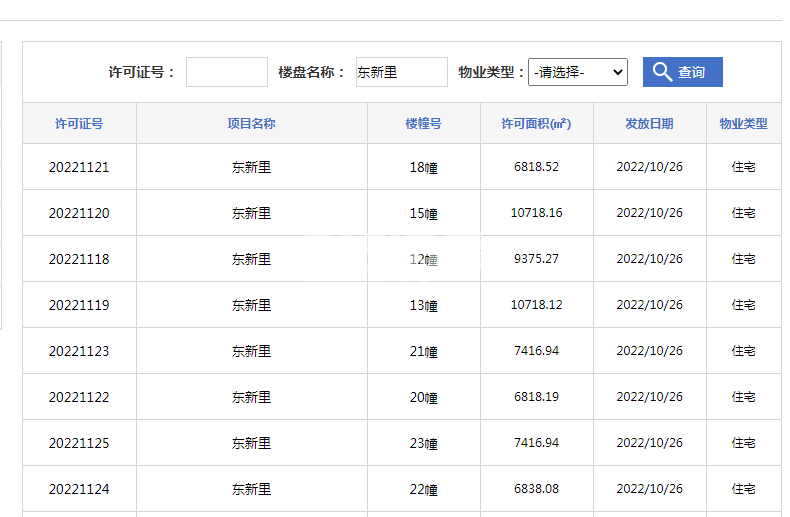
Task: Click building cell 22幢
Action: pyautogui.click(x=423, y=490)
